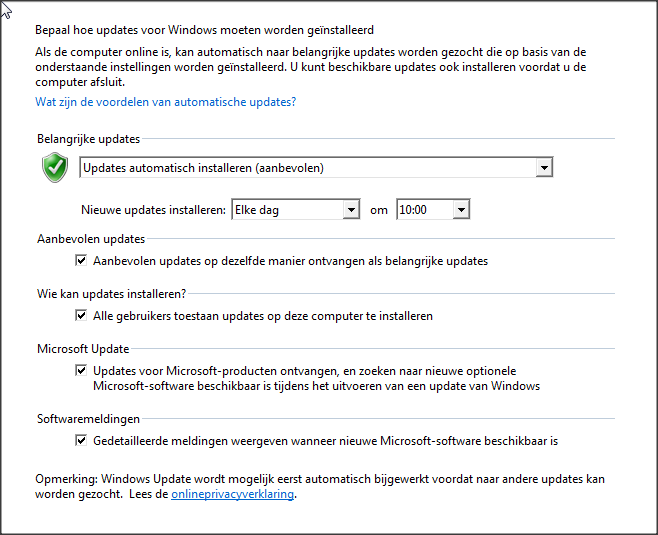
Task: Open the 'Updates automatisch installeren' dropdown
Action: click(316, 168)
